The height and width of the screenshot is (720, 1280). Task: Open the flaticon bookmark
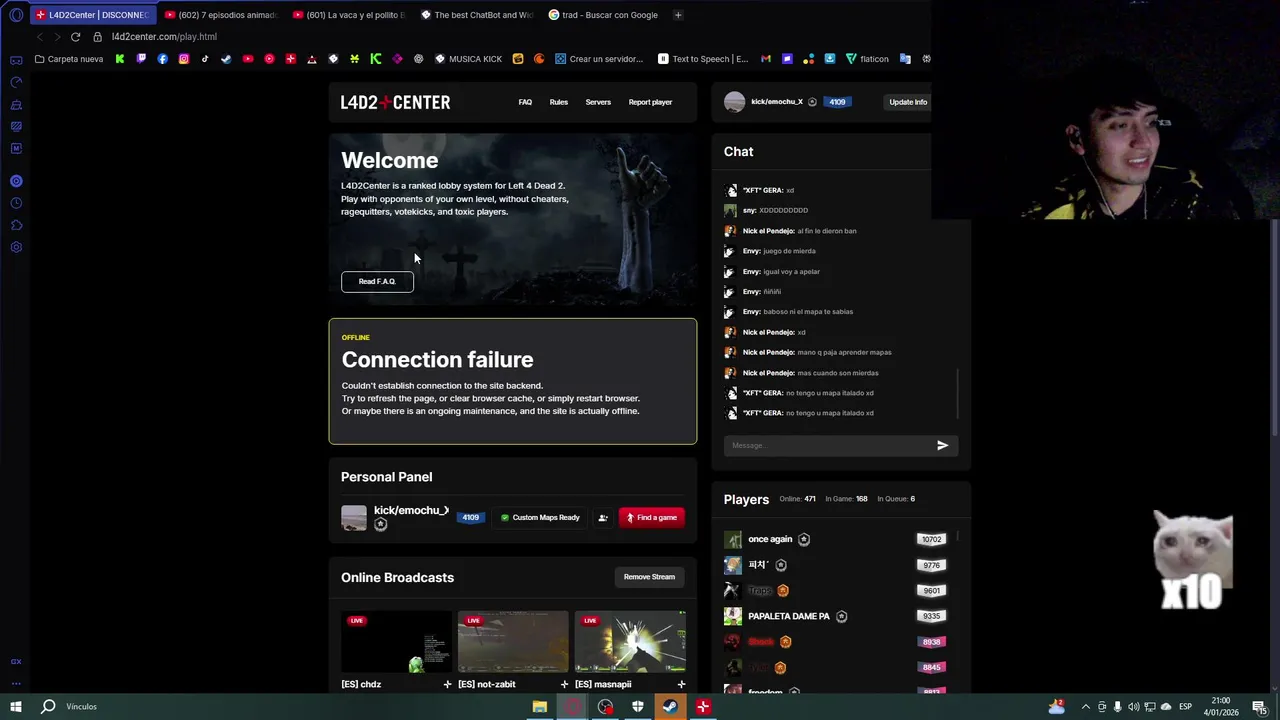click(x=867, y=59)
